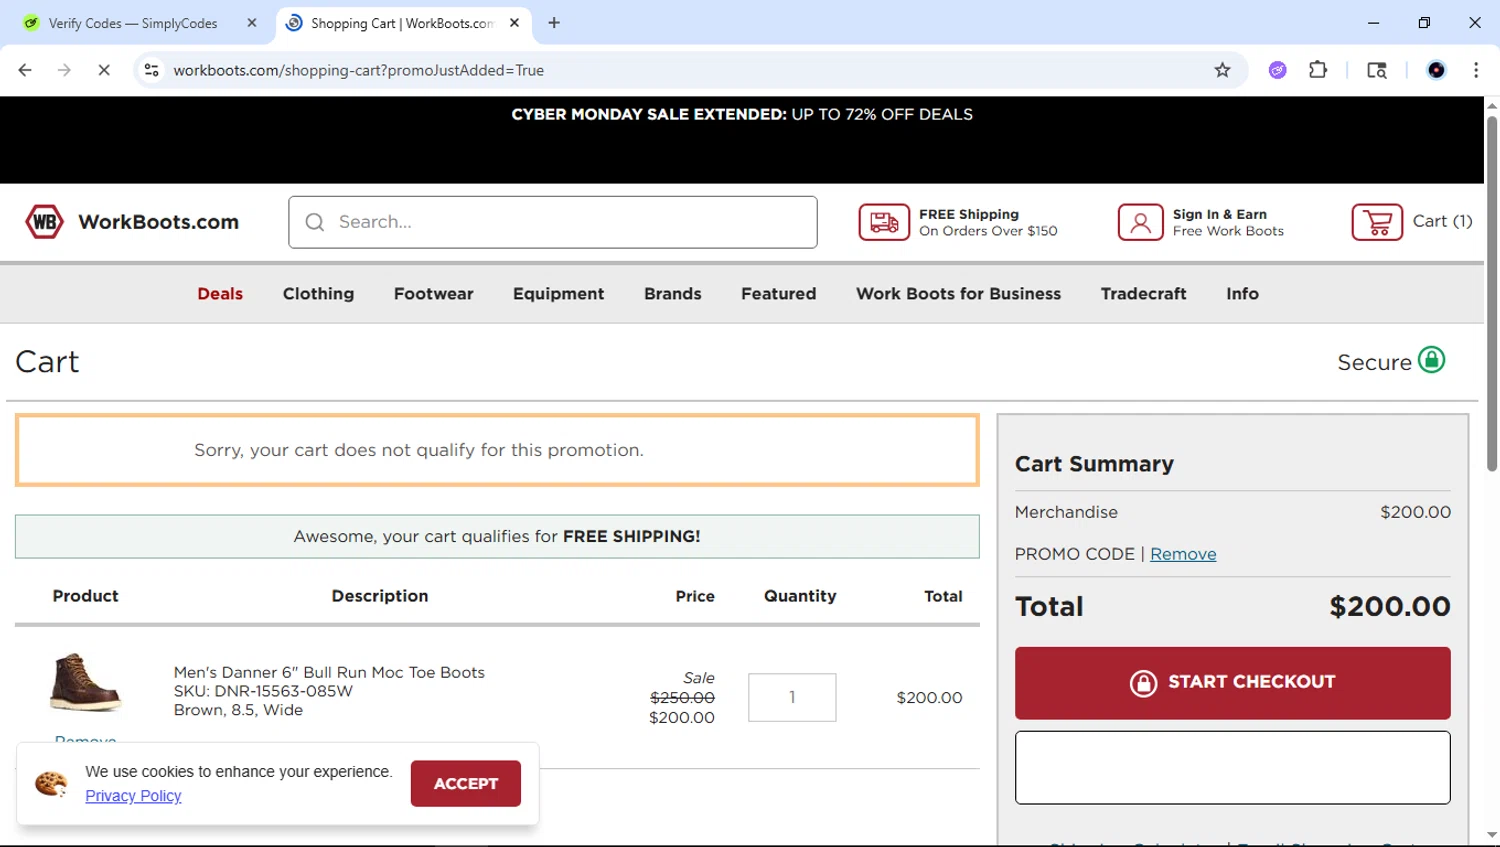This screenshot has height=847, width=1500.
Task: Click the 'does not qualify for this promotion' notice
Action: [497, 450]
